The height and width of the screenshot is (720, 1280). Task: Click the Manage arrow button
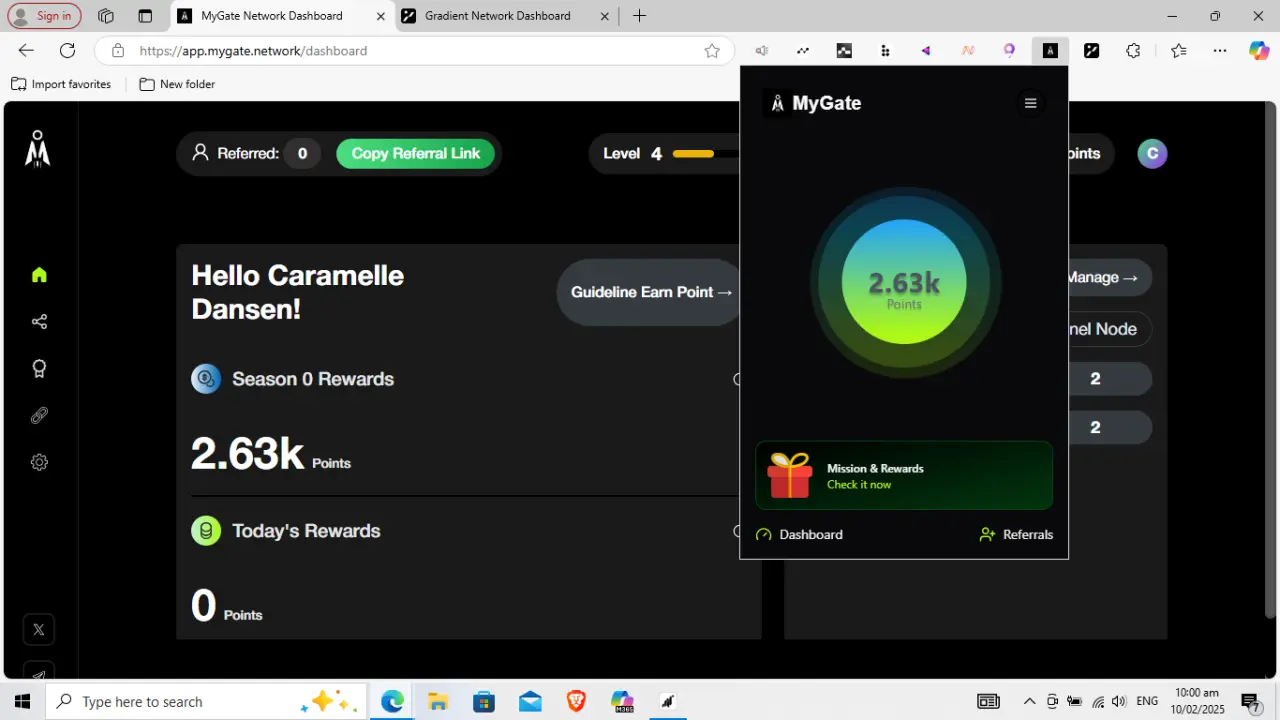pos(1102,277)
